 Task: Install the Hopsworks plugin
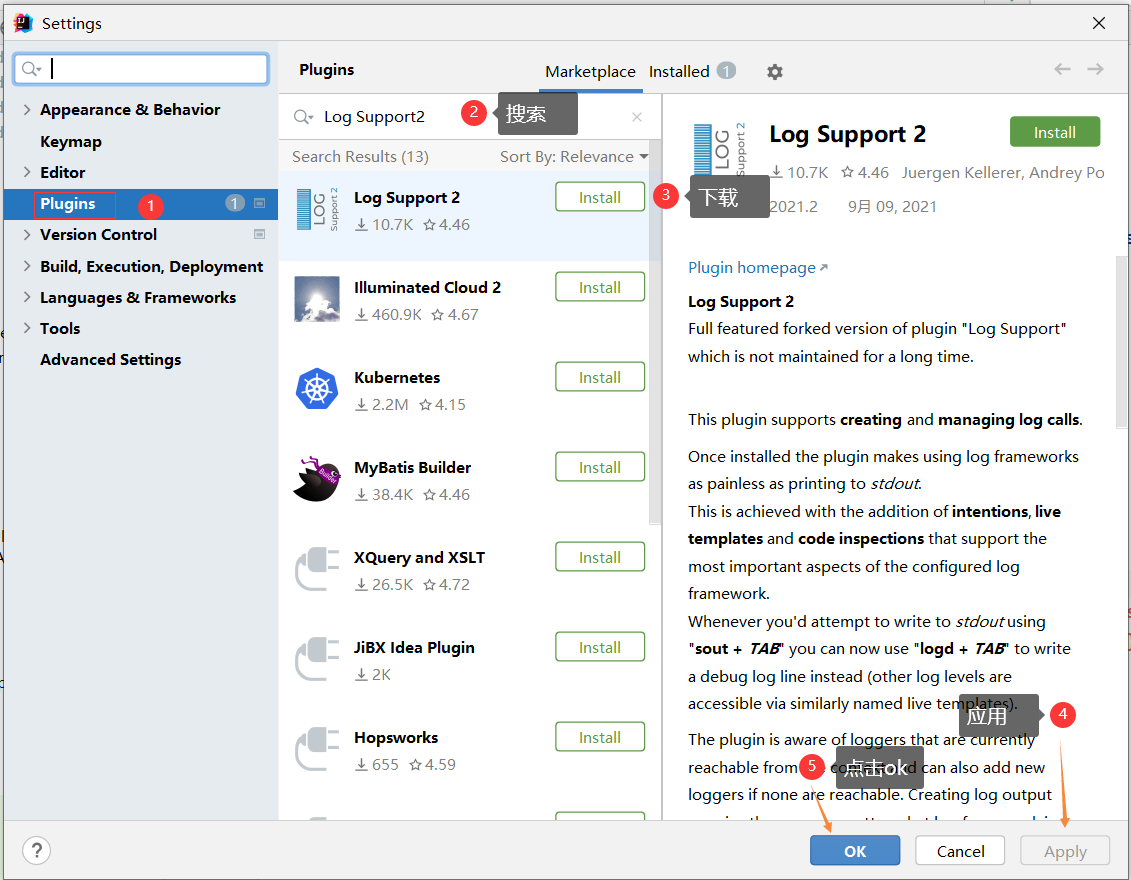pyautogui.click(x=599, y=737)
